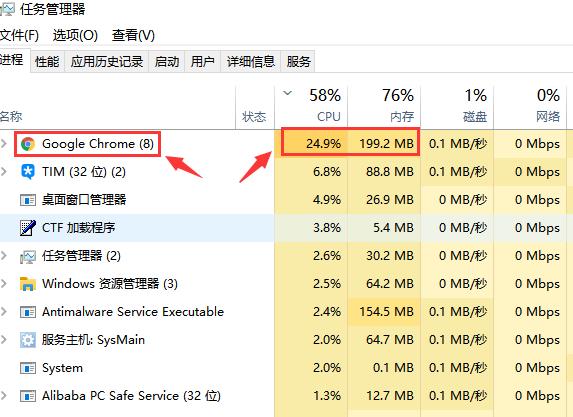Select the TIM application icon
Viewport: 573px width, 417px height.
(x=28, y=172)
